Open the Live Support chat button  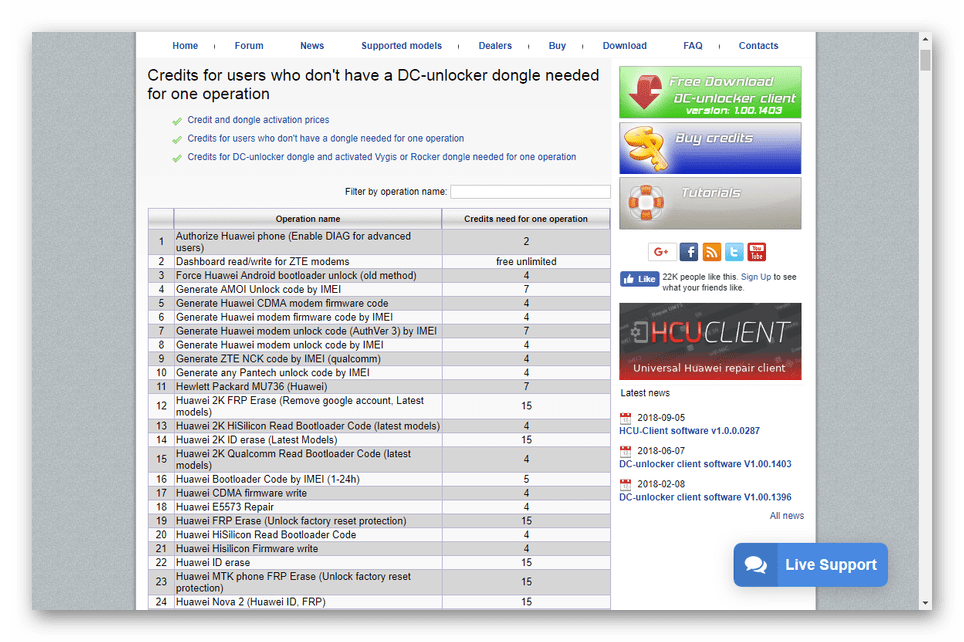(810, 565)
